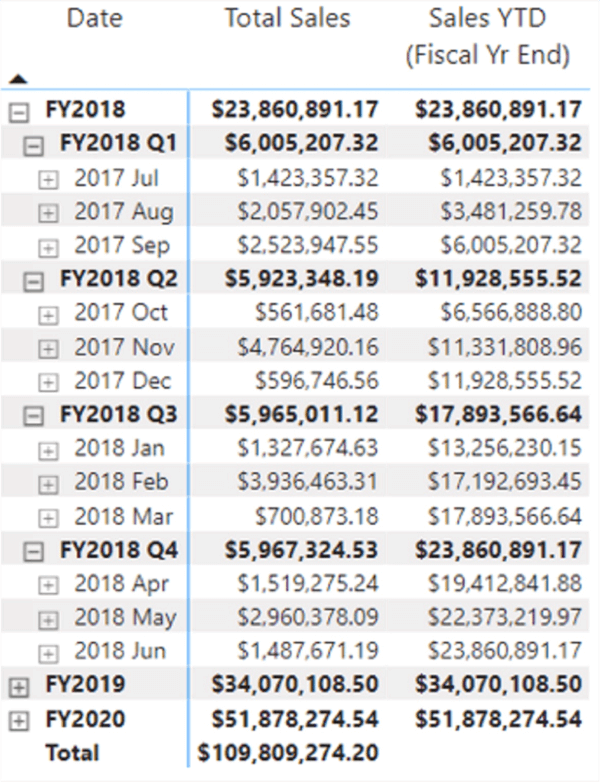The image size is (600, 783).
Task: Click the Sales YTD column header
Action: pos(486,36)
